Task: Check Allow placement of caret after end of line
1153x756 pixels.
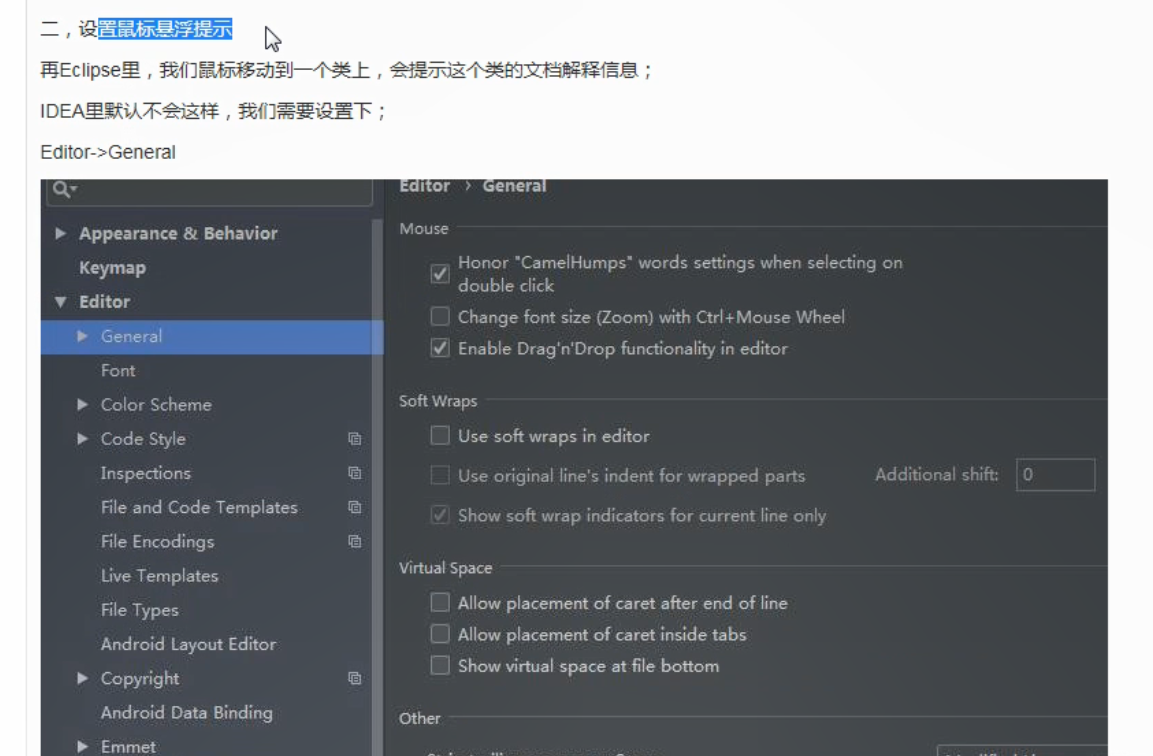Action: pos(439,603)
